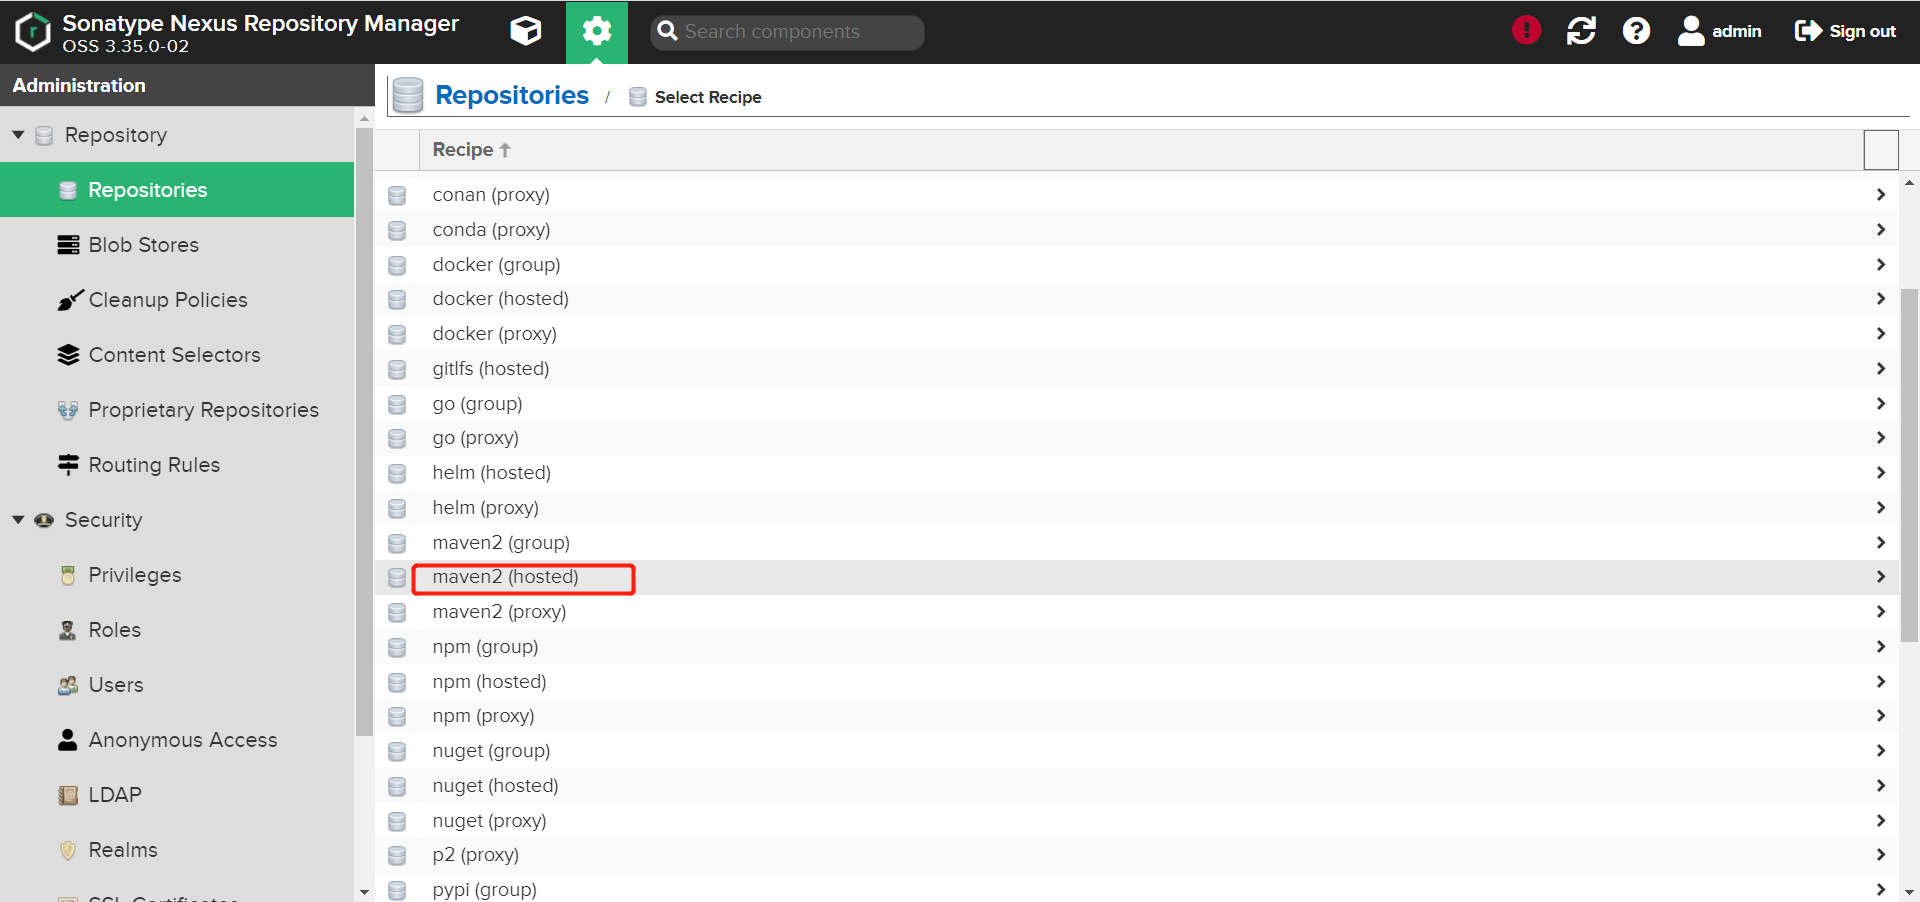Click the Realms shield icon
The image size is (1920, 902).
point(68,850)
